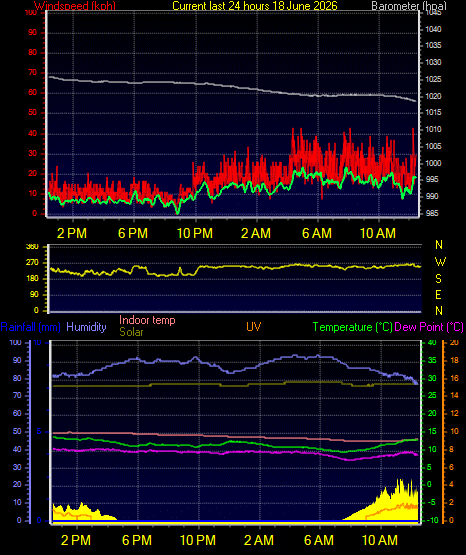Select the 995 barometer axis value

(x=433, y=179)
